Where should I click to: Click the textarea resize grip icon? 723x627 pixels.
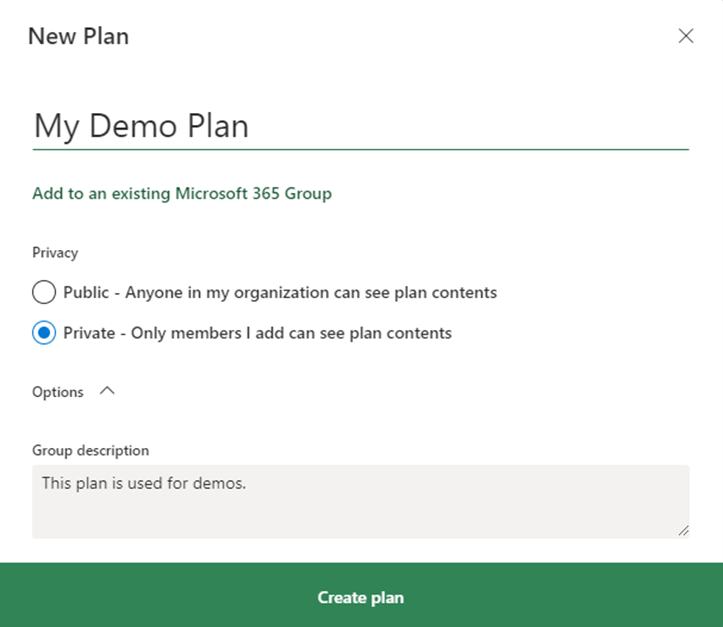tap(683, 531)
